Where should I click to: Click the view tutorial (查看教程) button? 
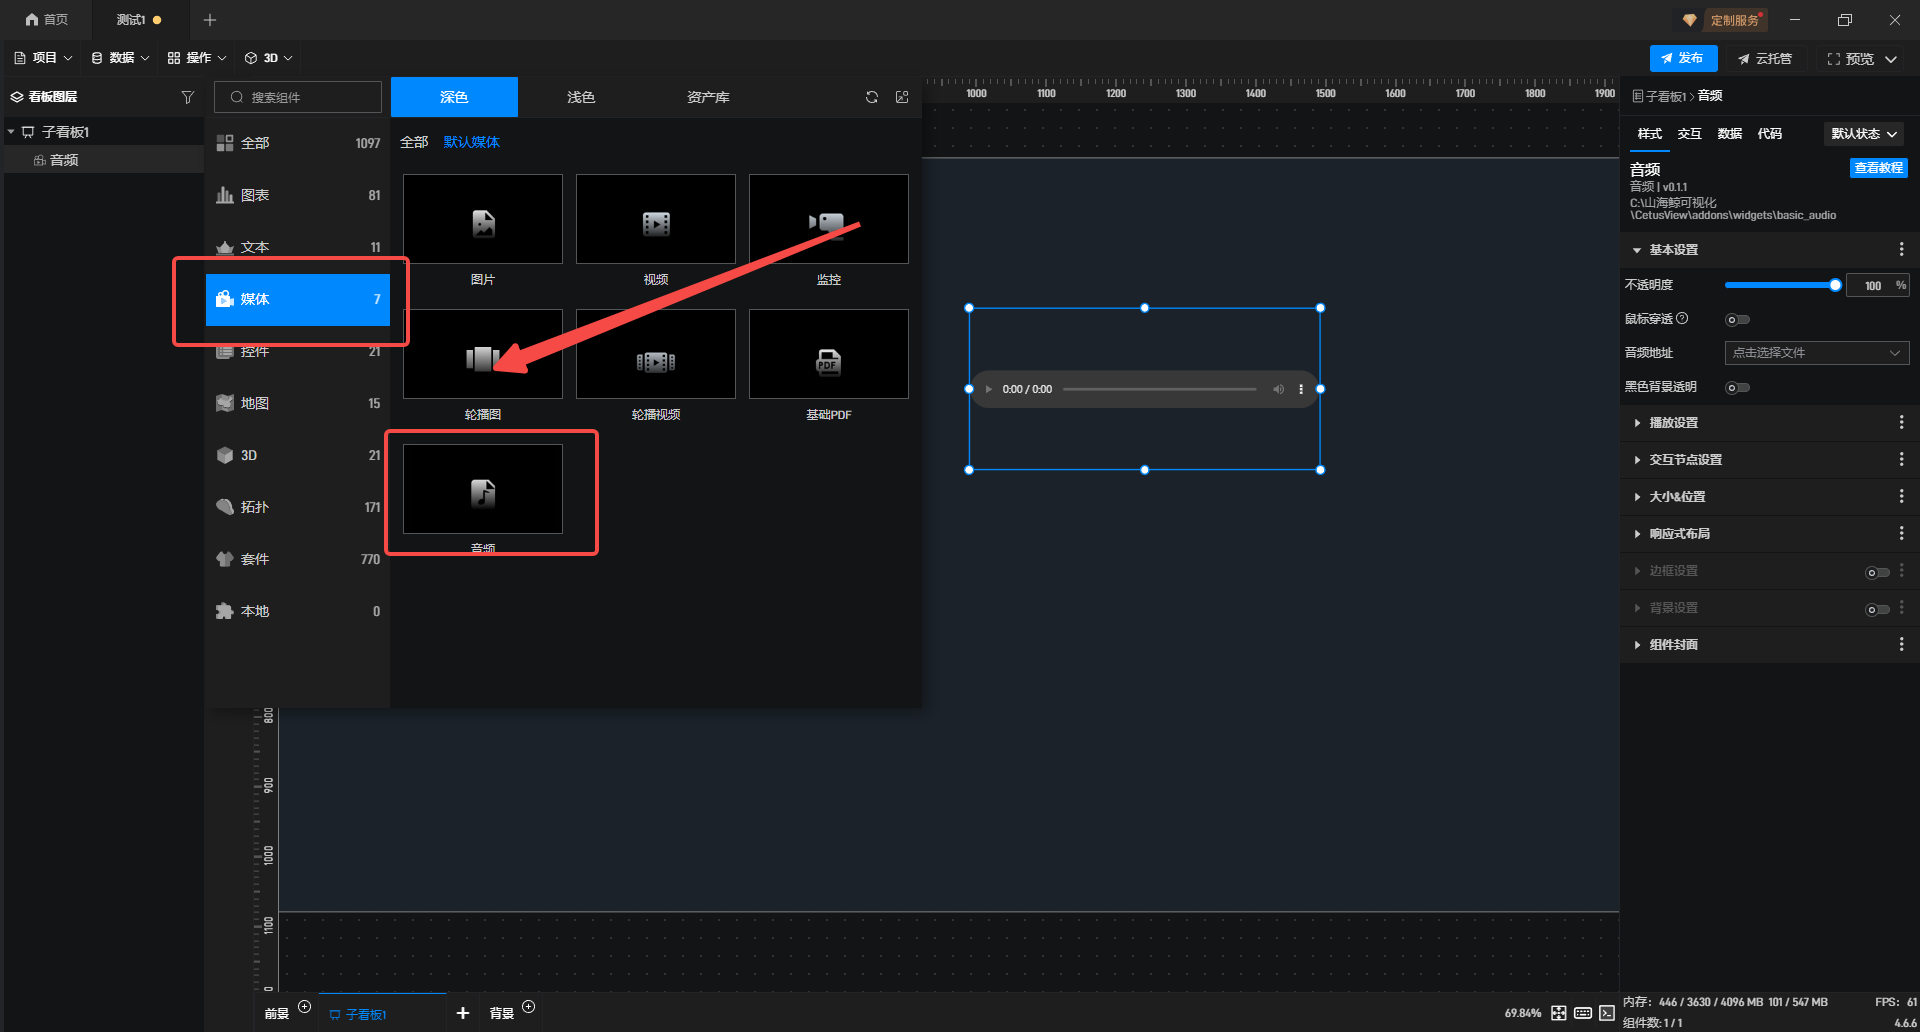[x=1878, y=168]
